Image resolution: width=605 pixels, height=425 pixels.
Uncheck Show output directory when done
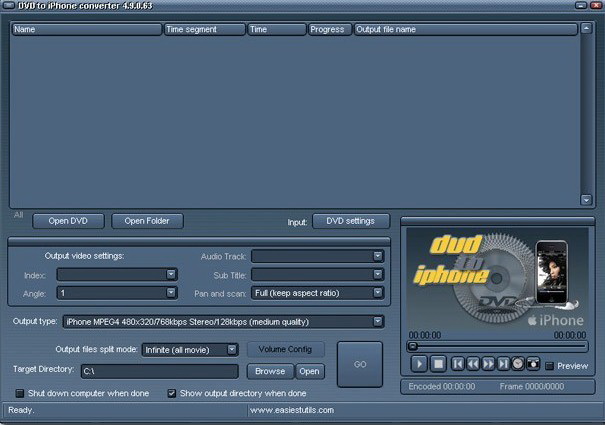tap(172, 393)
